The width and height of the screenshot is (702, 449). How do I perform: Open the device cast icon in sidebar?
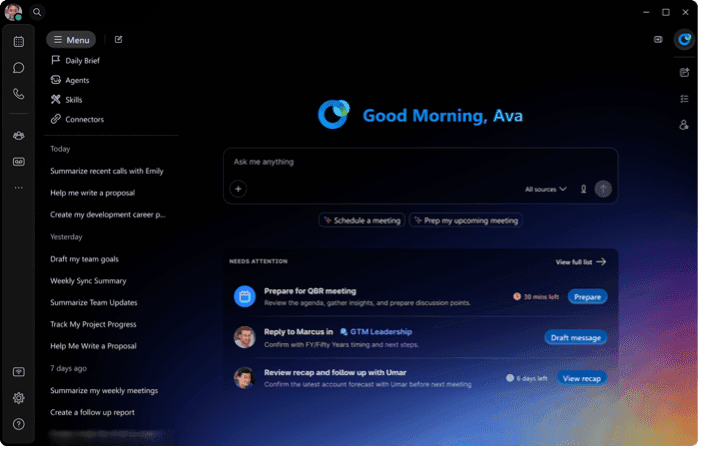pos(18,372)
